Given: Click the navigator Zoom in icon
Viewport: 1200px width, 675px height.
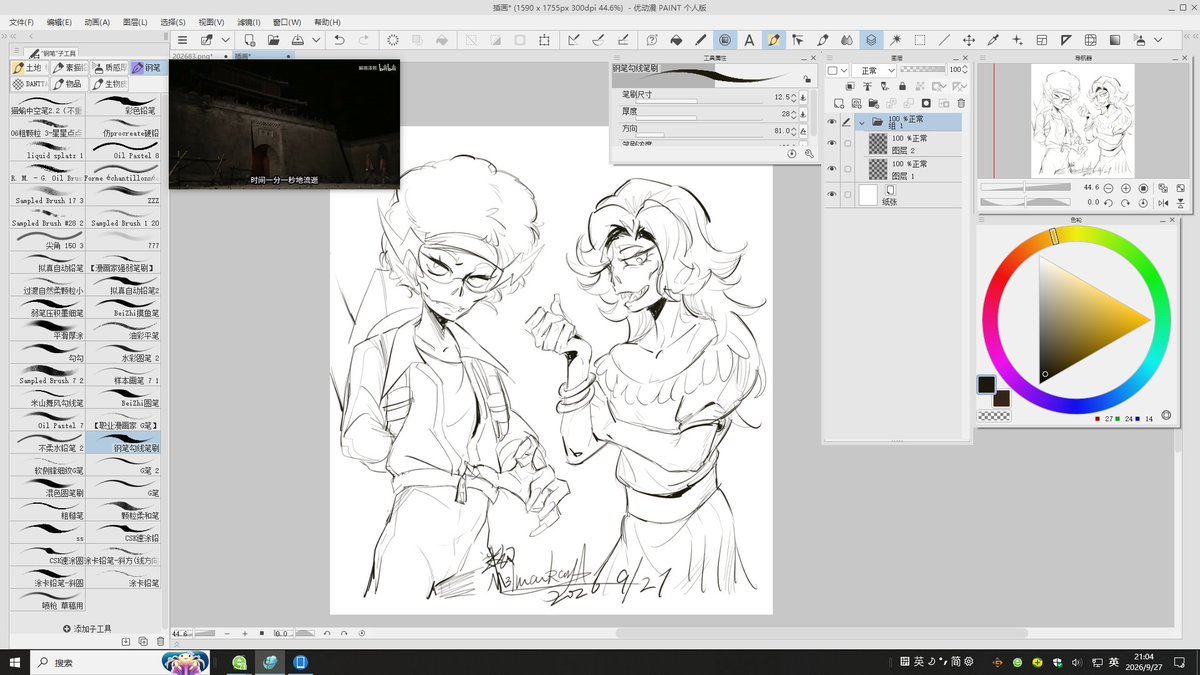Looking at the screenshot, I should (x=1126, y=187).
